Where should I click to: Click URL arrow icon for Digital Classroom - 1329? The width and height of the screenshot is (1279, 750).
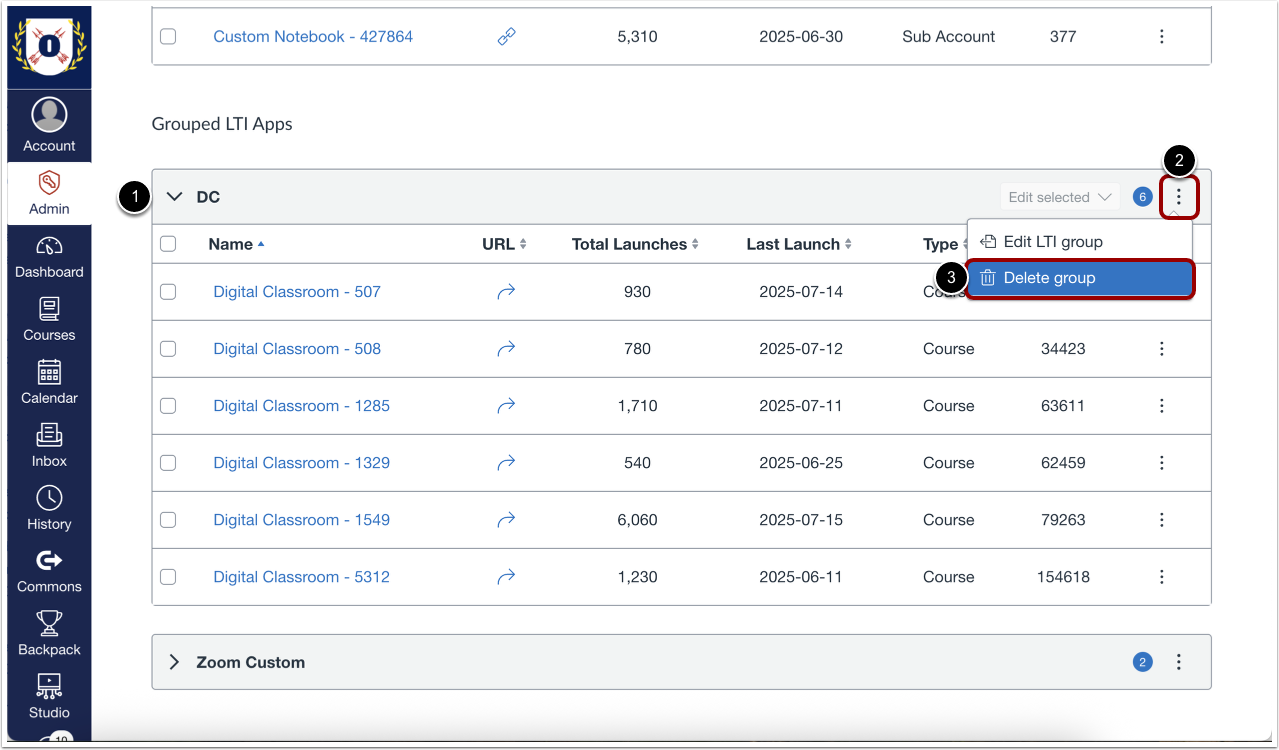tap(506, 463)
